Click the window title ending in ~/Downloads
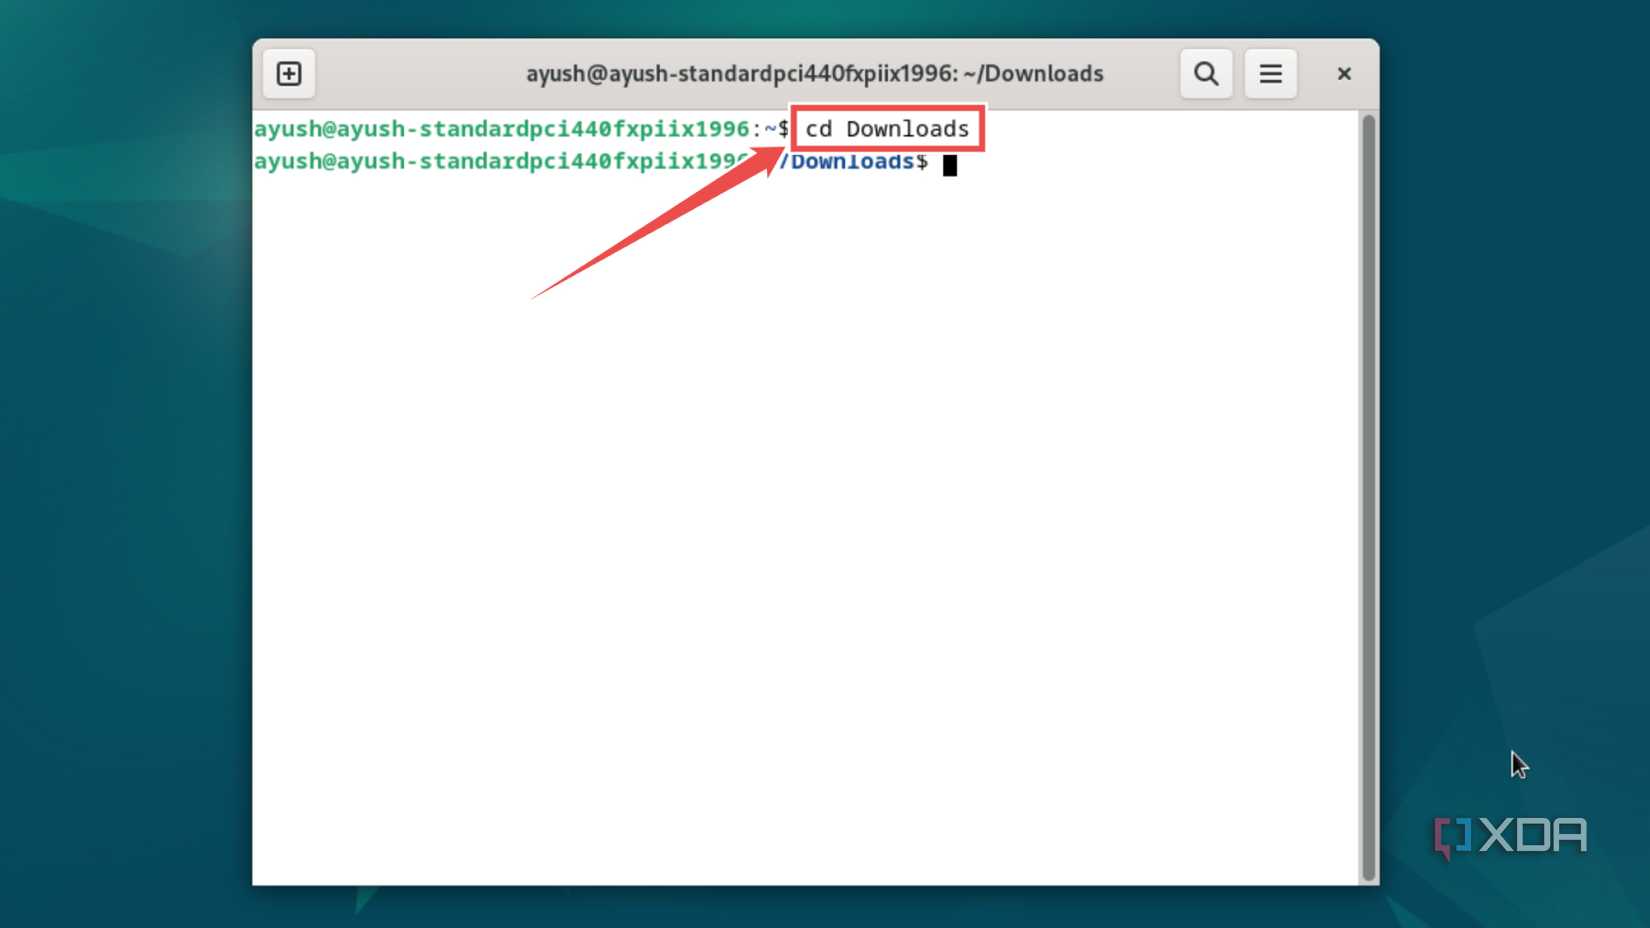The height and width of the screenshot is (928, 1650). pyautogui.click(x=815, y=74)
